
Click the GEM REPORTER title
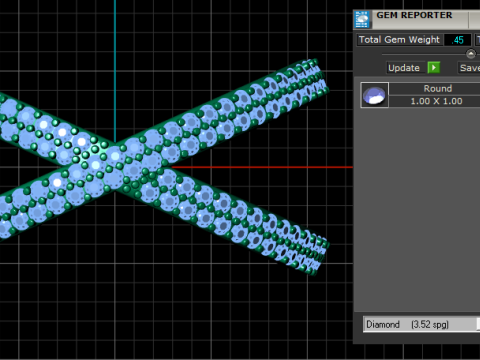point(414,15)
